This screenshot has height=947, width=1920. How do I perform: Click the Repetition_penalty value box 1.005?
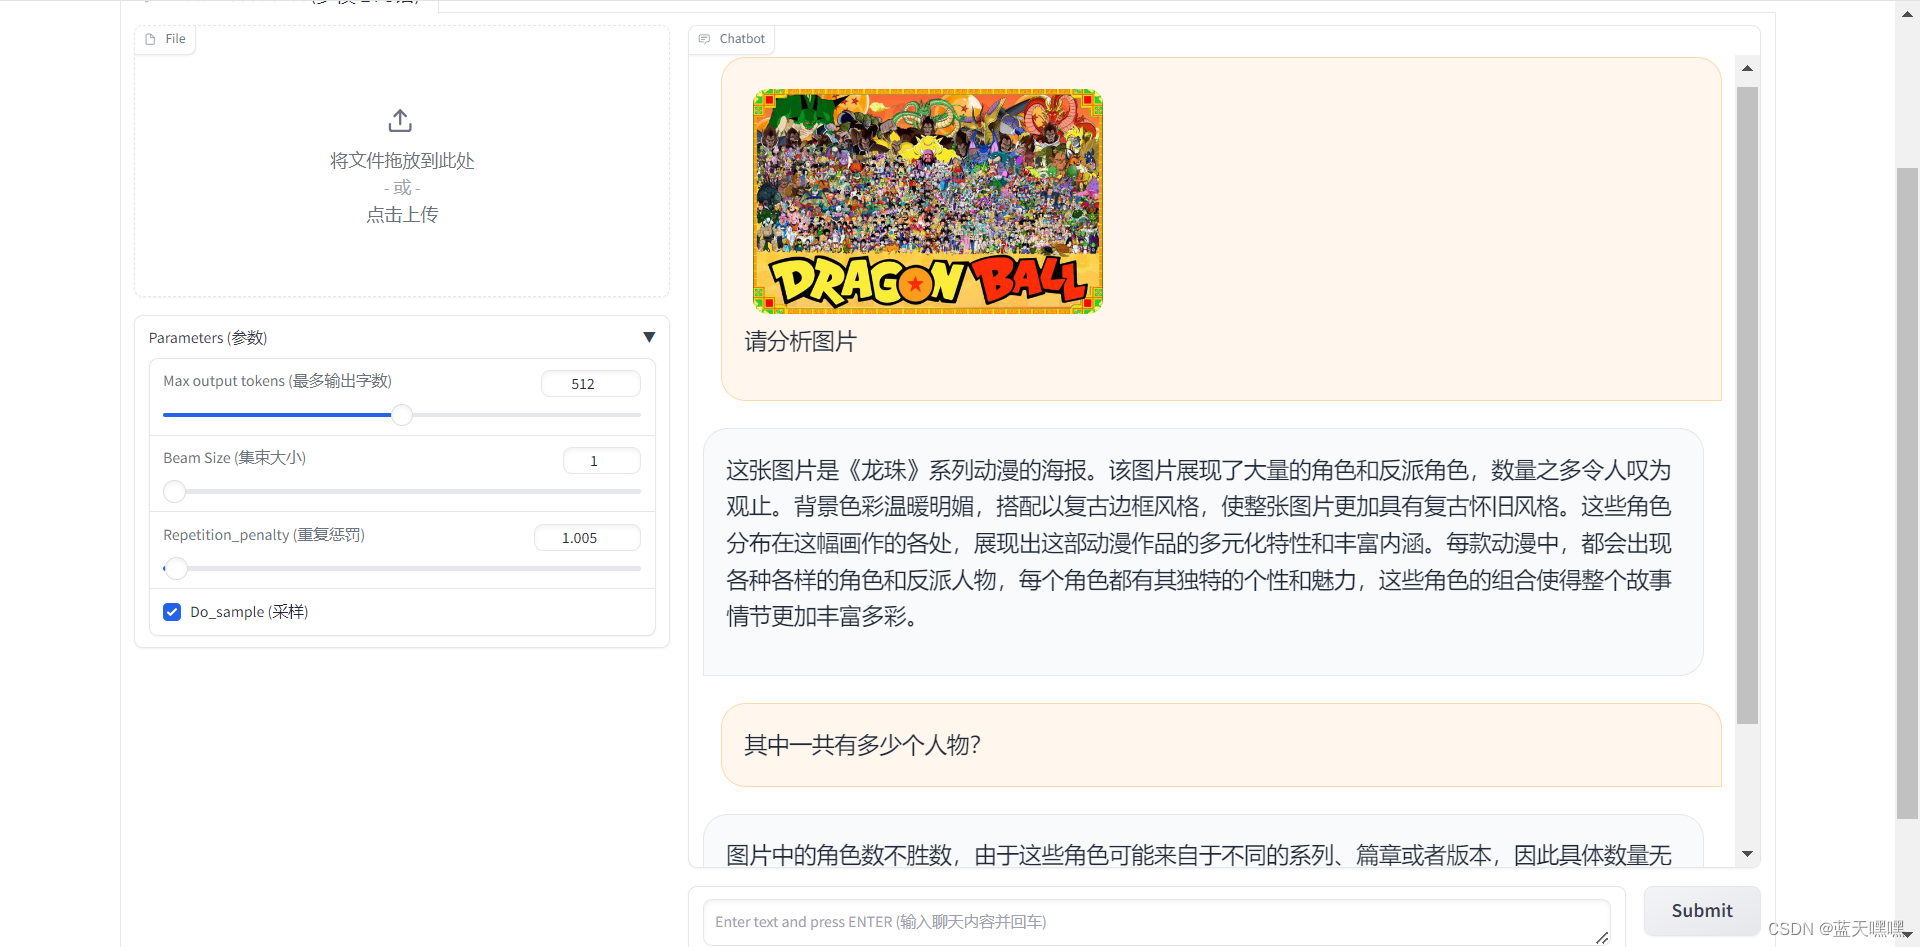tap(587, 538)
